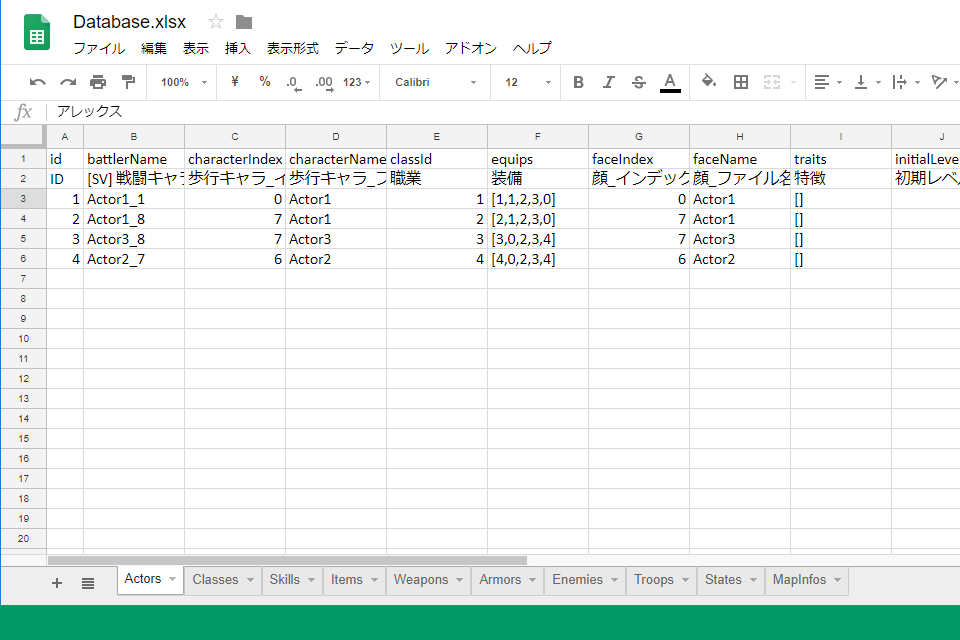Open the データ menu
The image size is (960, 640).
(354, 48)
